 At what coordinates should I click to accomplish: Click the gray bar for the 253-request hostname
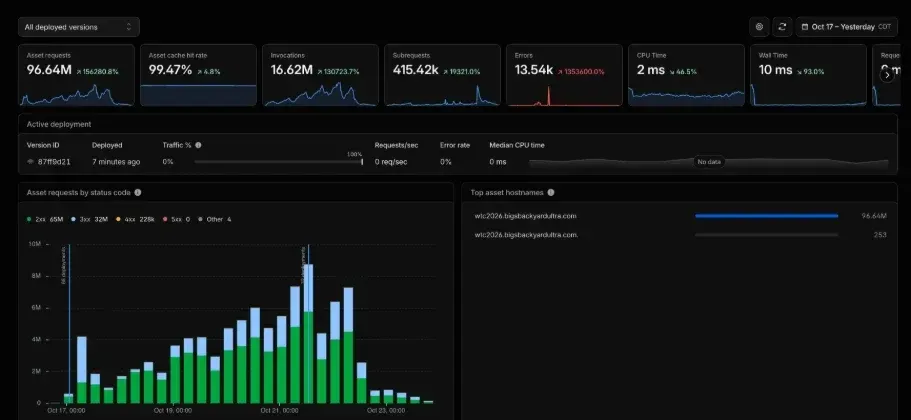pyautogui.click(x=766, y=235)
